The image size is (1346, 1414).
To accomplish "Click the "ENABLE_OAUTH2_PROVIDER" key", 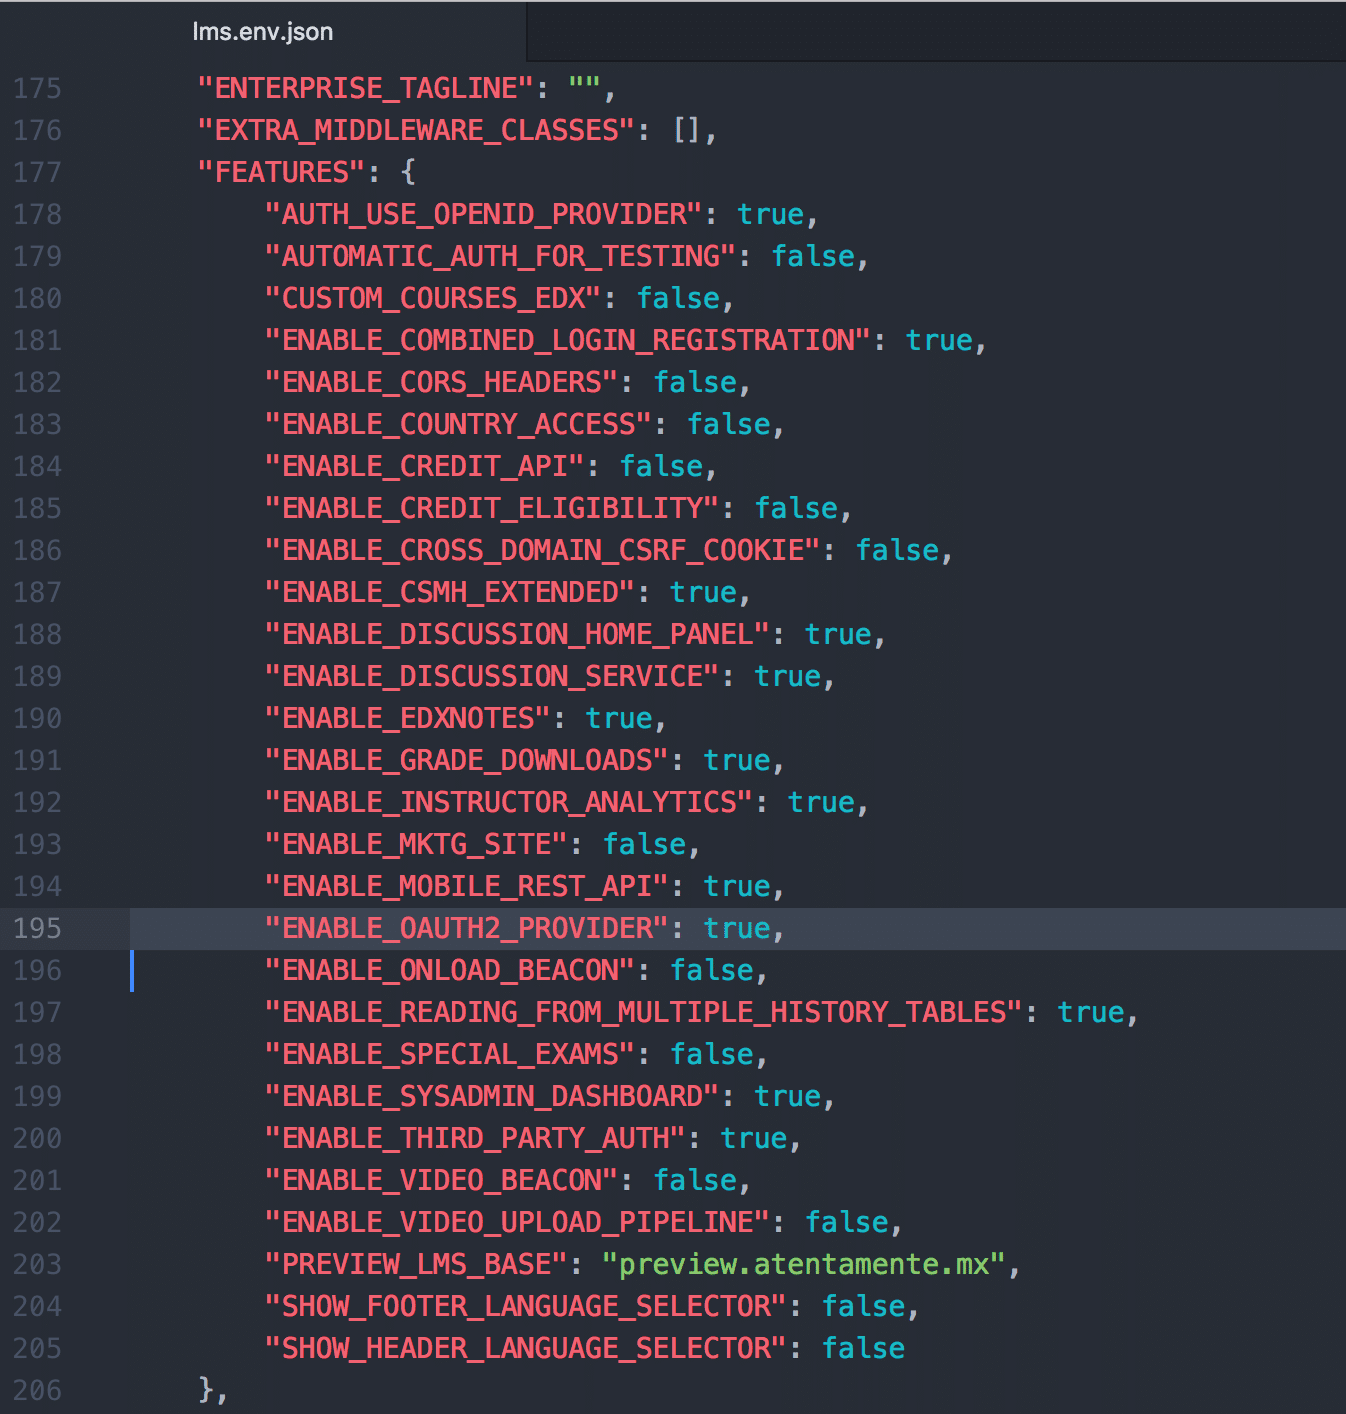I will click(x=468, y=928).
